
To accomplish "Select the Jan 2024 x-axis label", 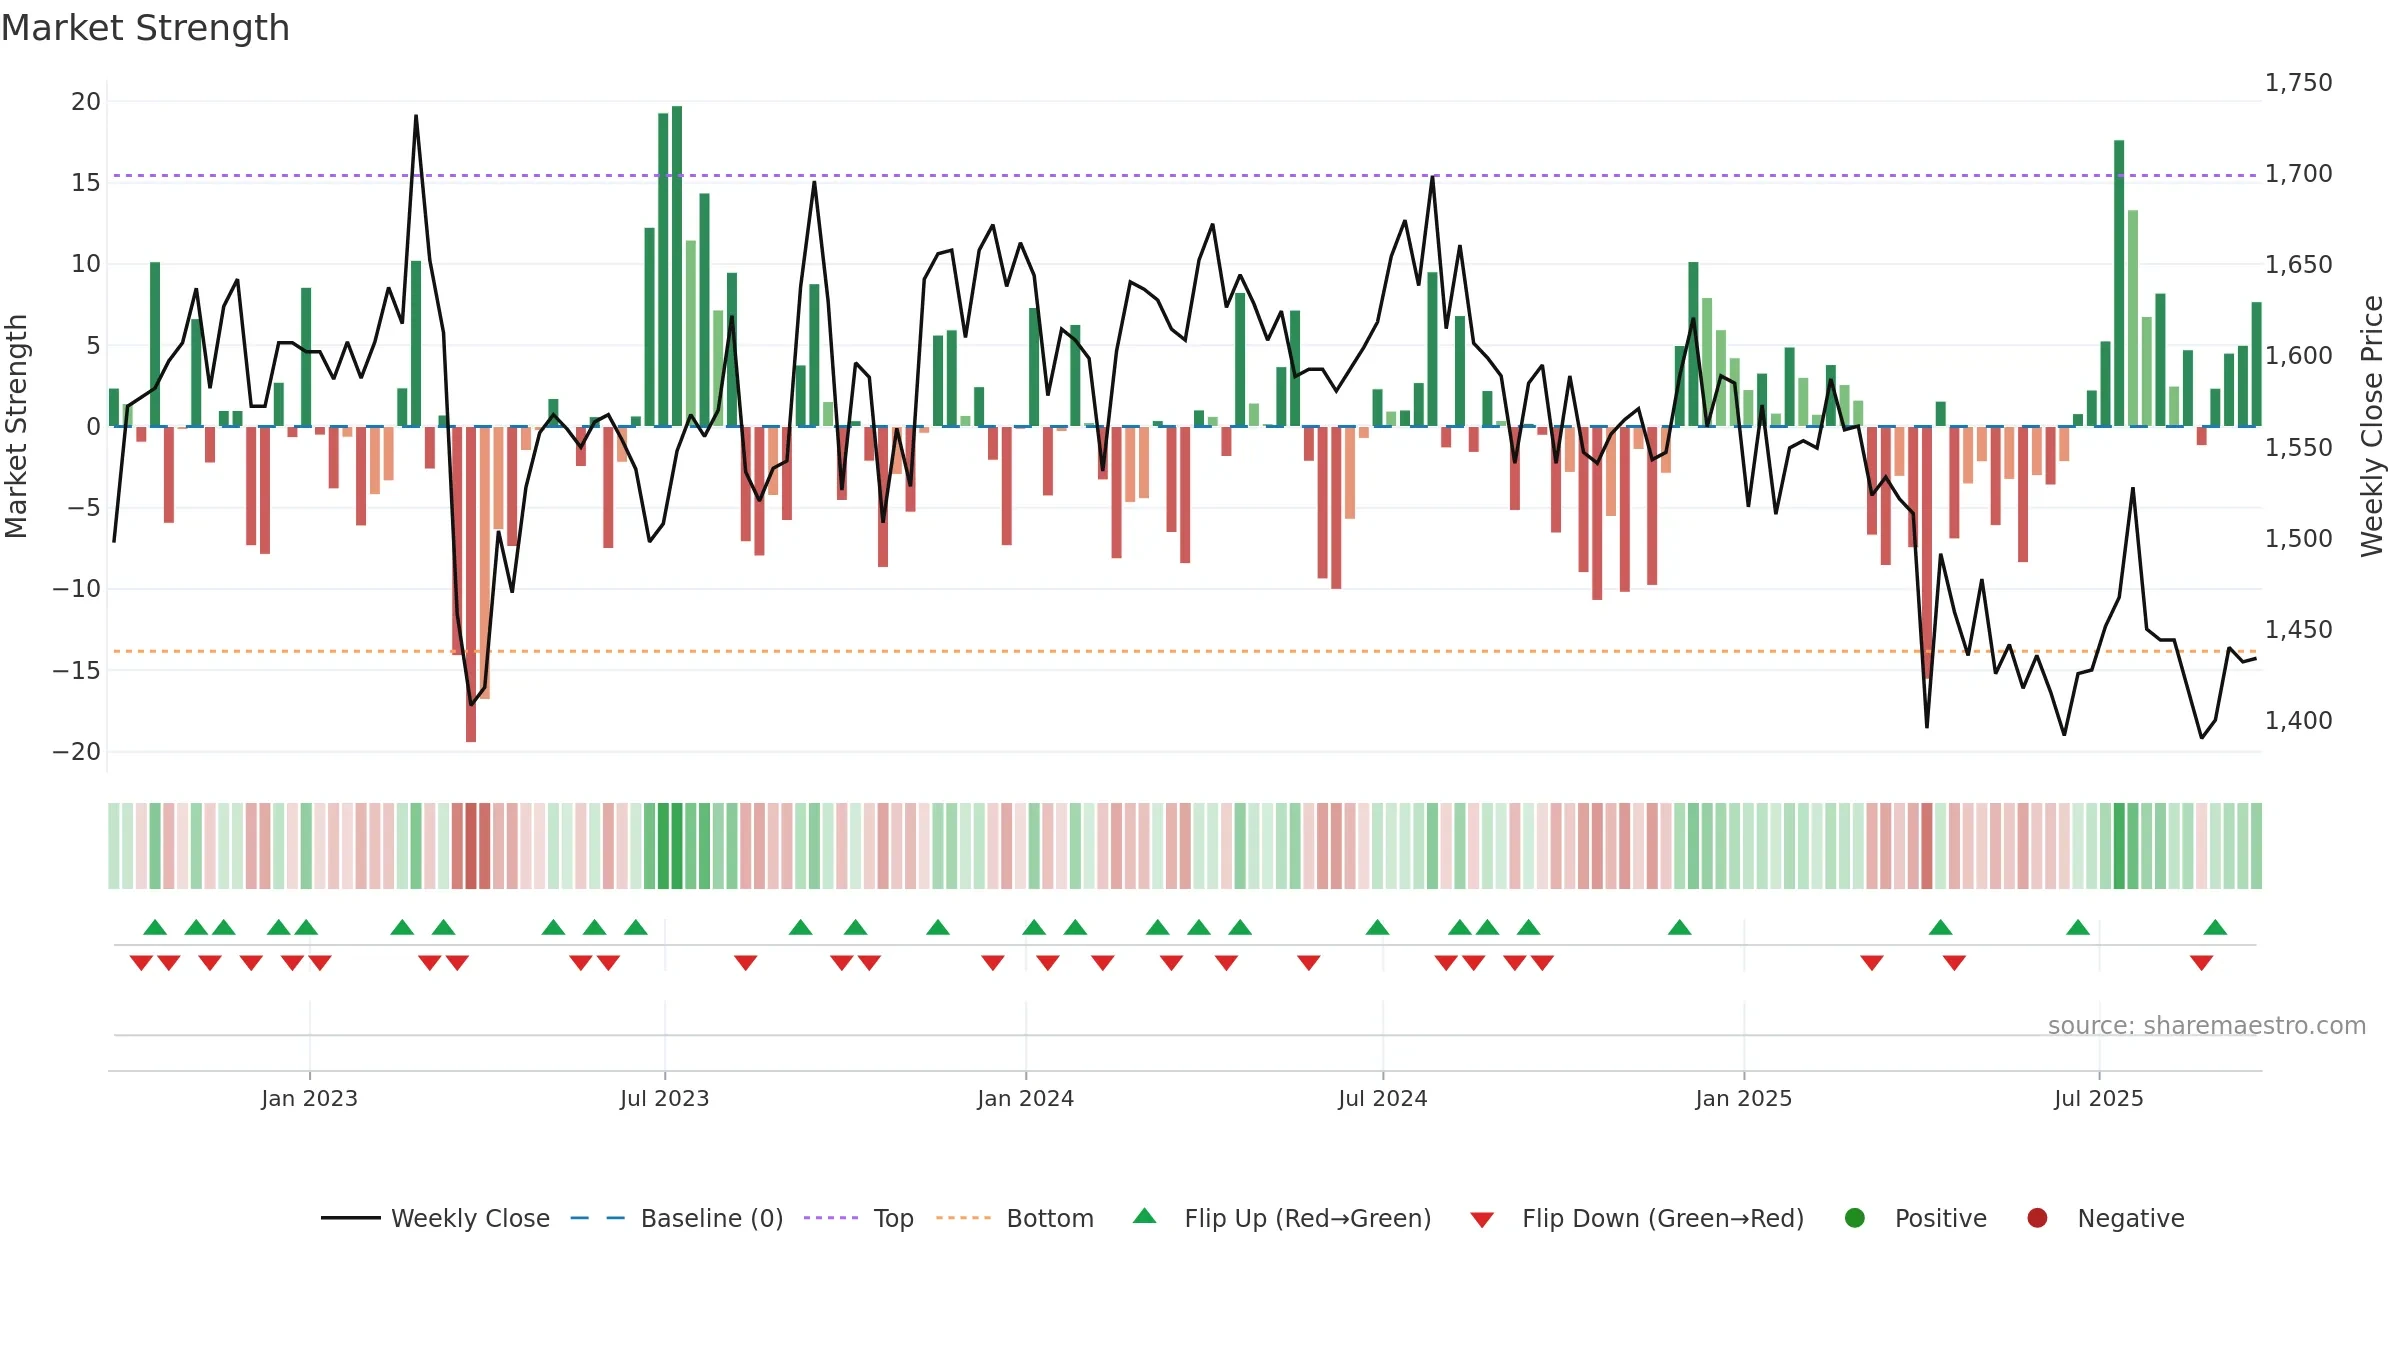I will 1026,1099.
